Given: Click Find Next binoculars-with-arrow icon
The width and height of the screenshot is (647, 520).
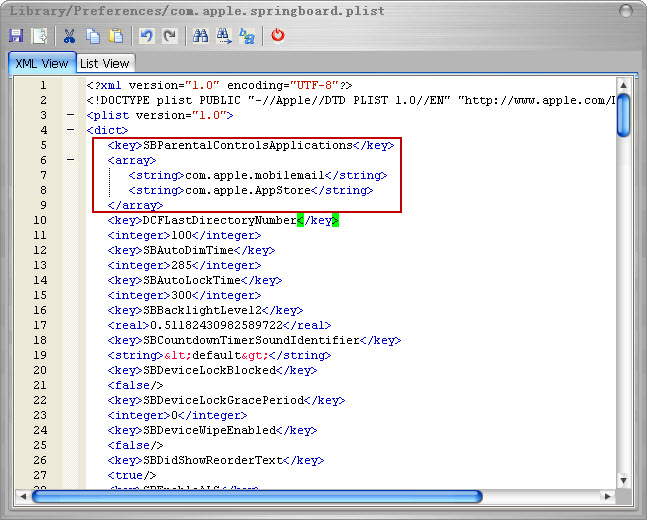Looking at the screenshot, I should coord(224,36).
